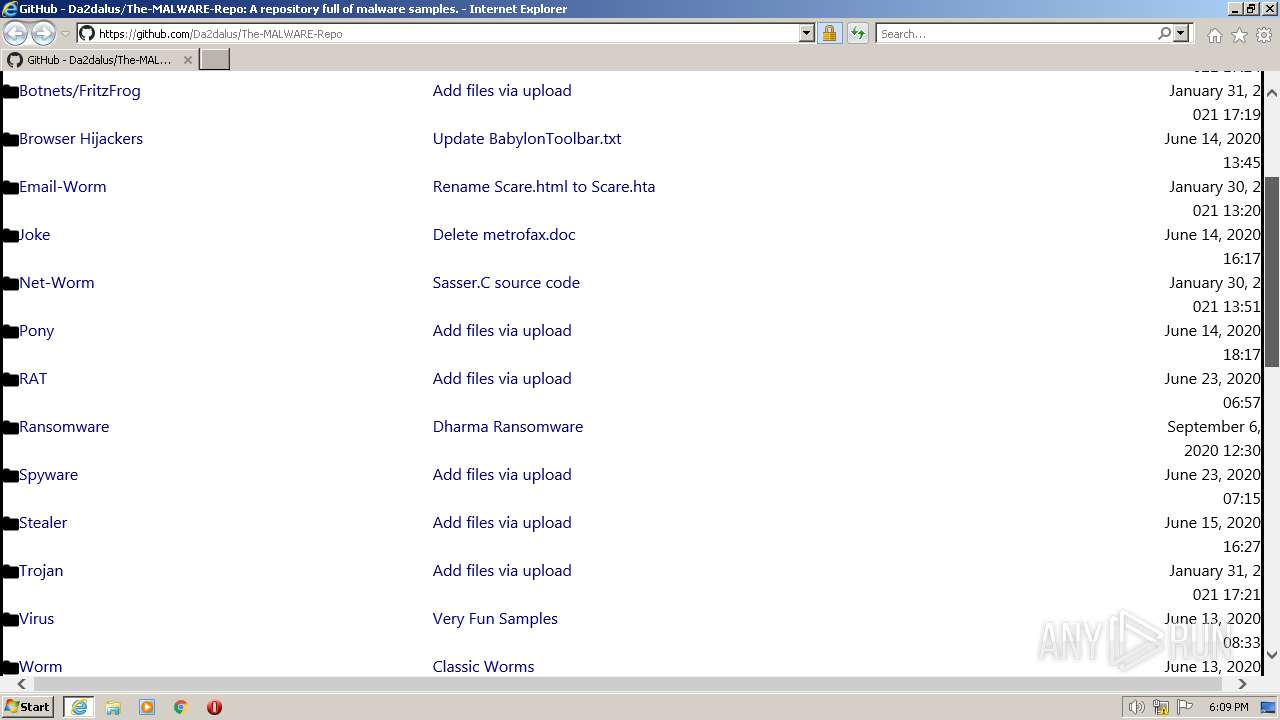
Task: Open commit 'Dharma Ransomware'
Action: click(x=508, y=426)
